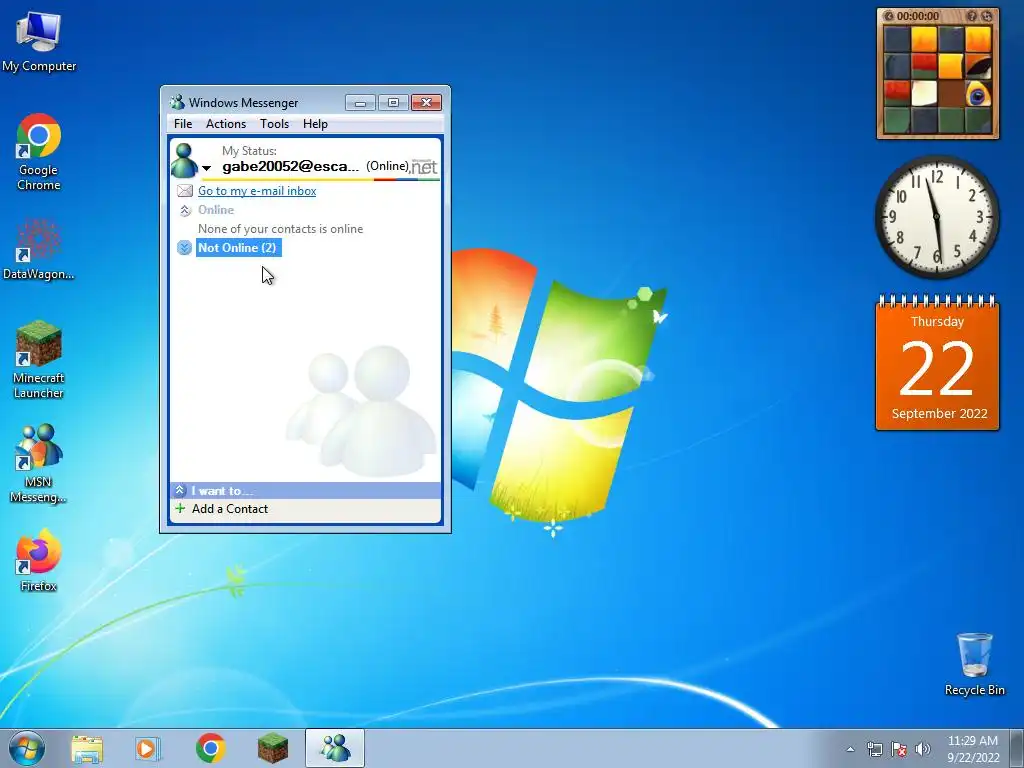Select Windows Messenger taskbar button
Screen dimensions: 1024x768
pos(335,748)
